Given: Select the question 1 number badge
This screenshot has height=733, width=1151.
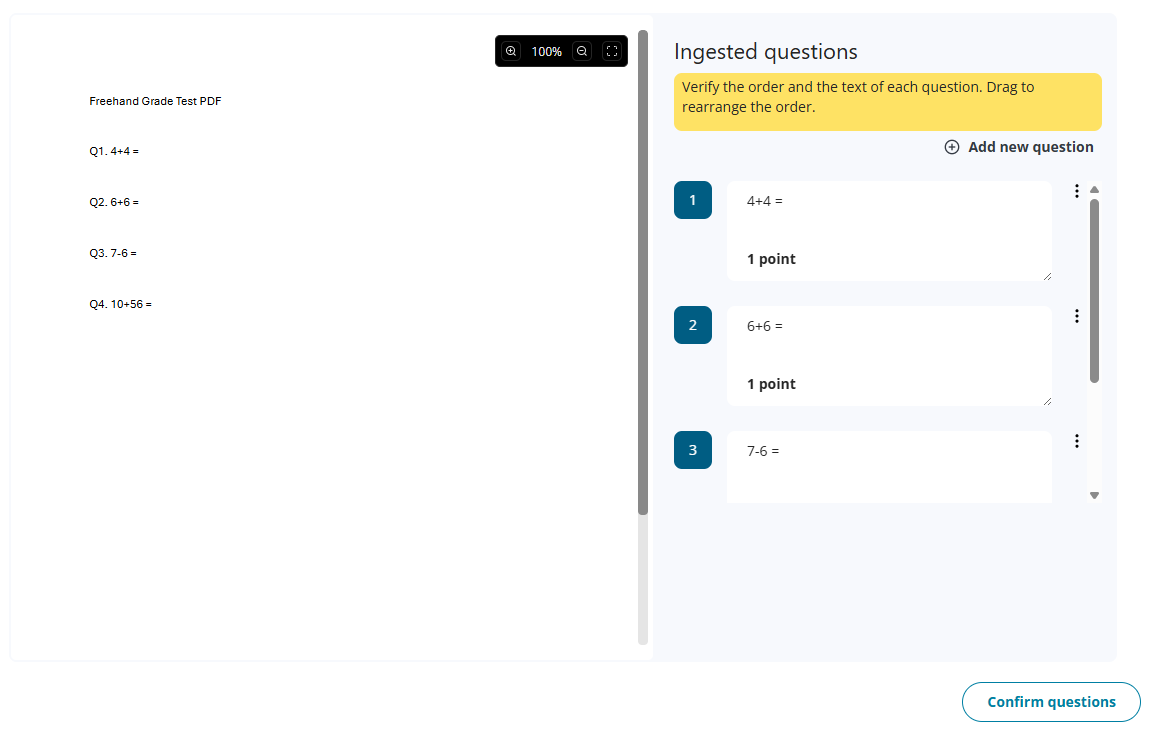Looking at the screenshot, I should click(x=693, y=200).
